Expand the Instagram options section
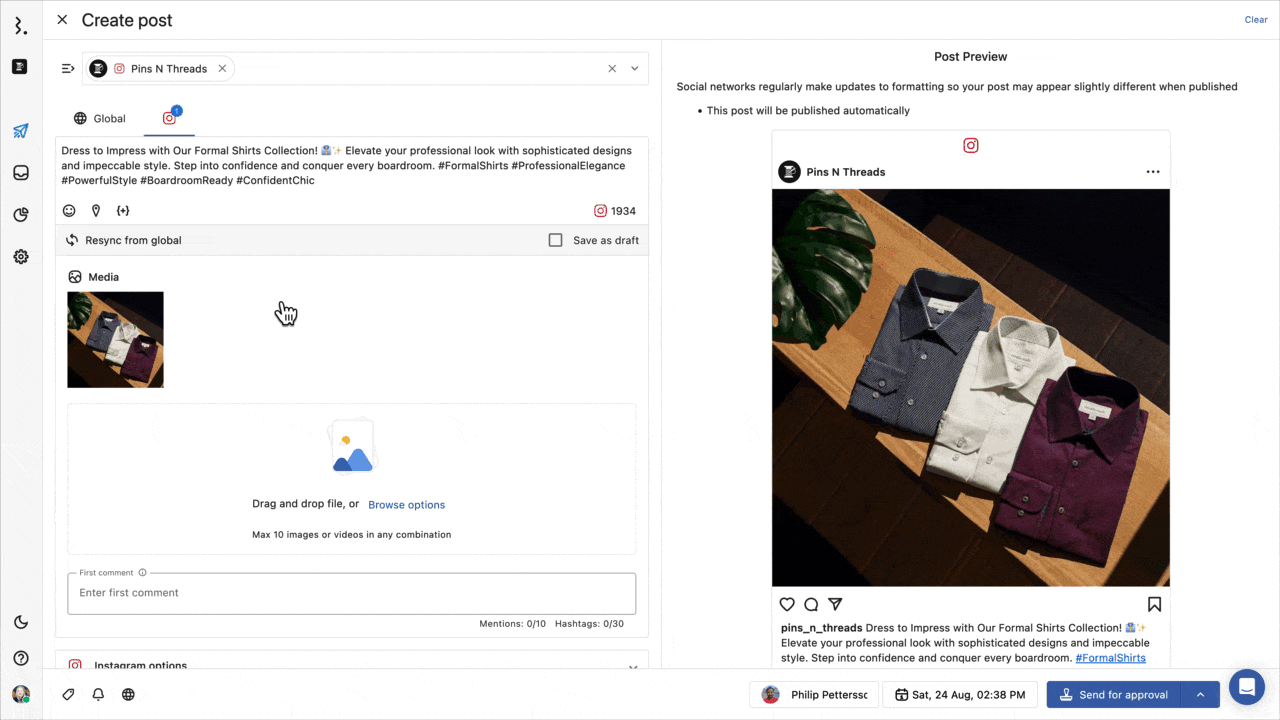This screenshot has width=1280, height=720. 632,666
